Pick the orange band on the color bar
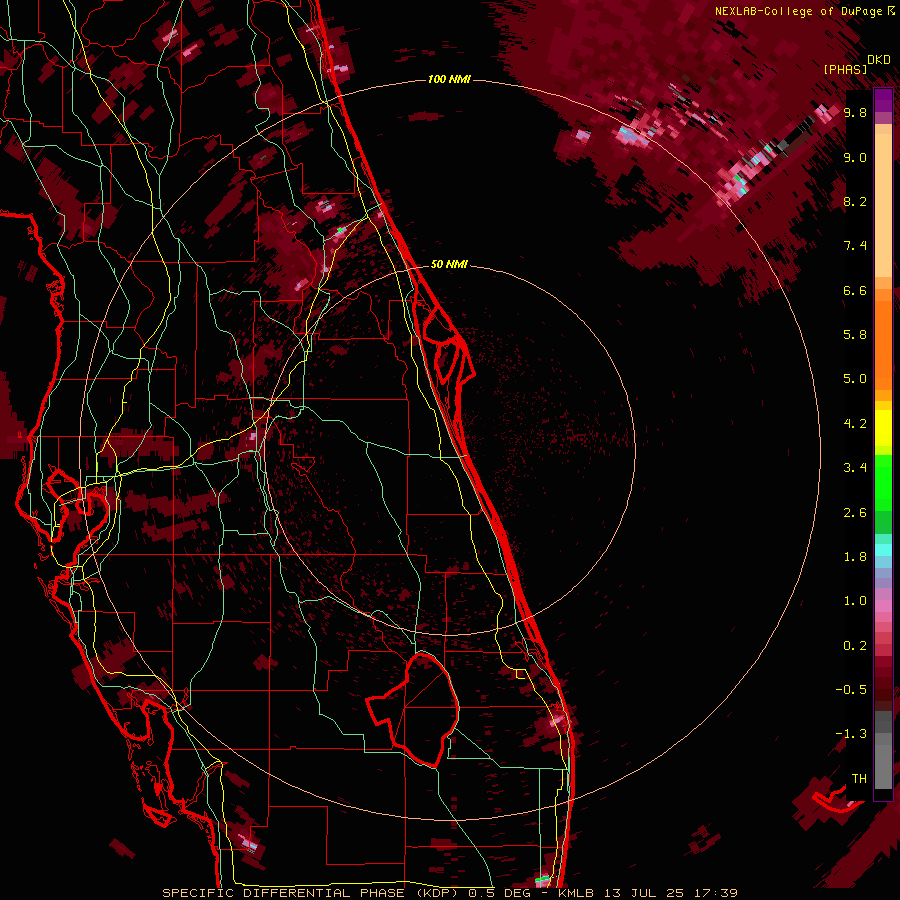This screenshot has width=900, height=900. tap(883, 344)
